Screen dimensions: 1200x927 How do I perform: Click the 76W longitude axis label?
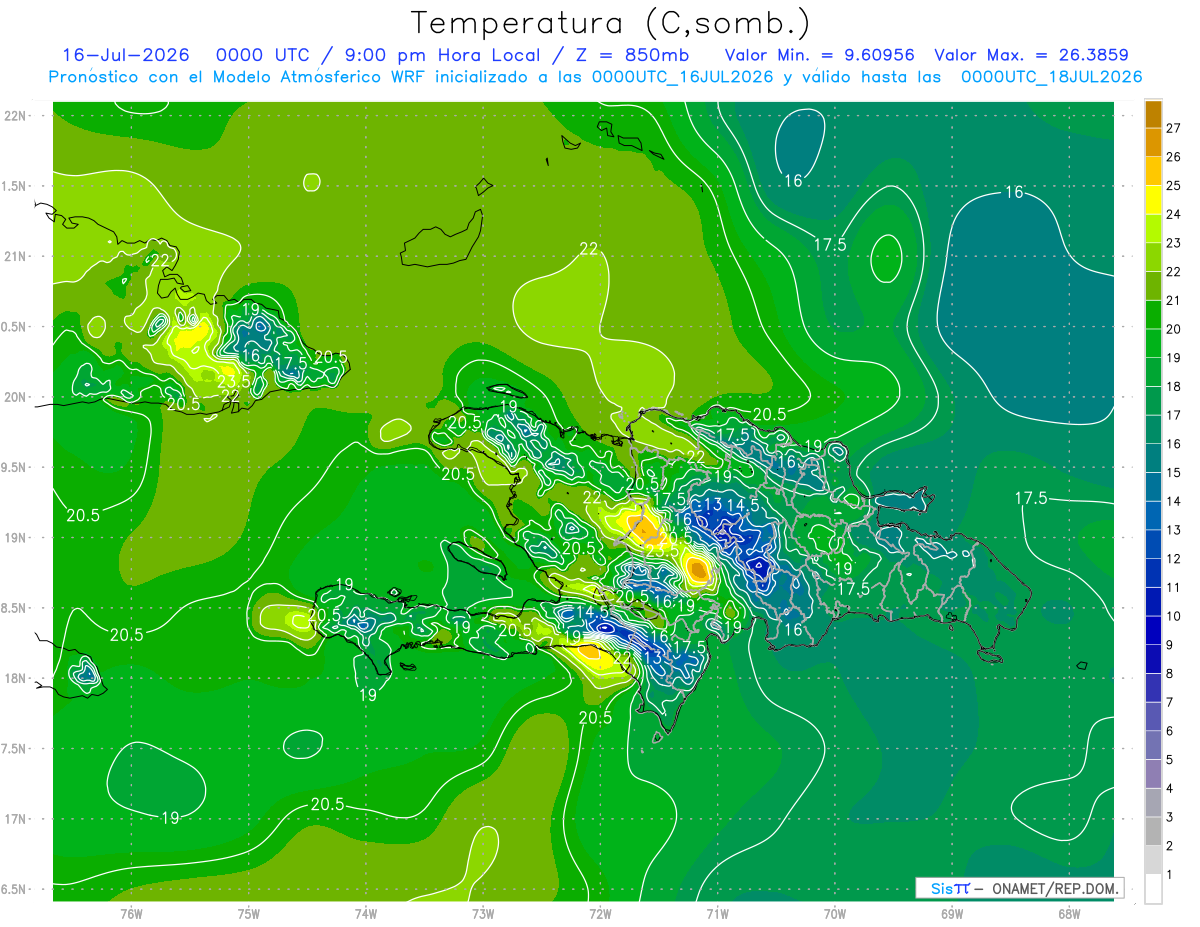tap(131, 914)
